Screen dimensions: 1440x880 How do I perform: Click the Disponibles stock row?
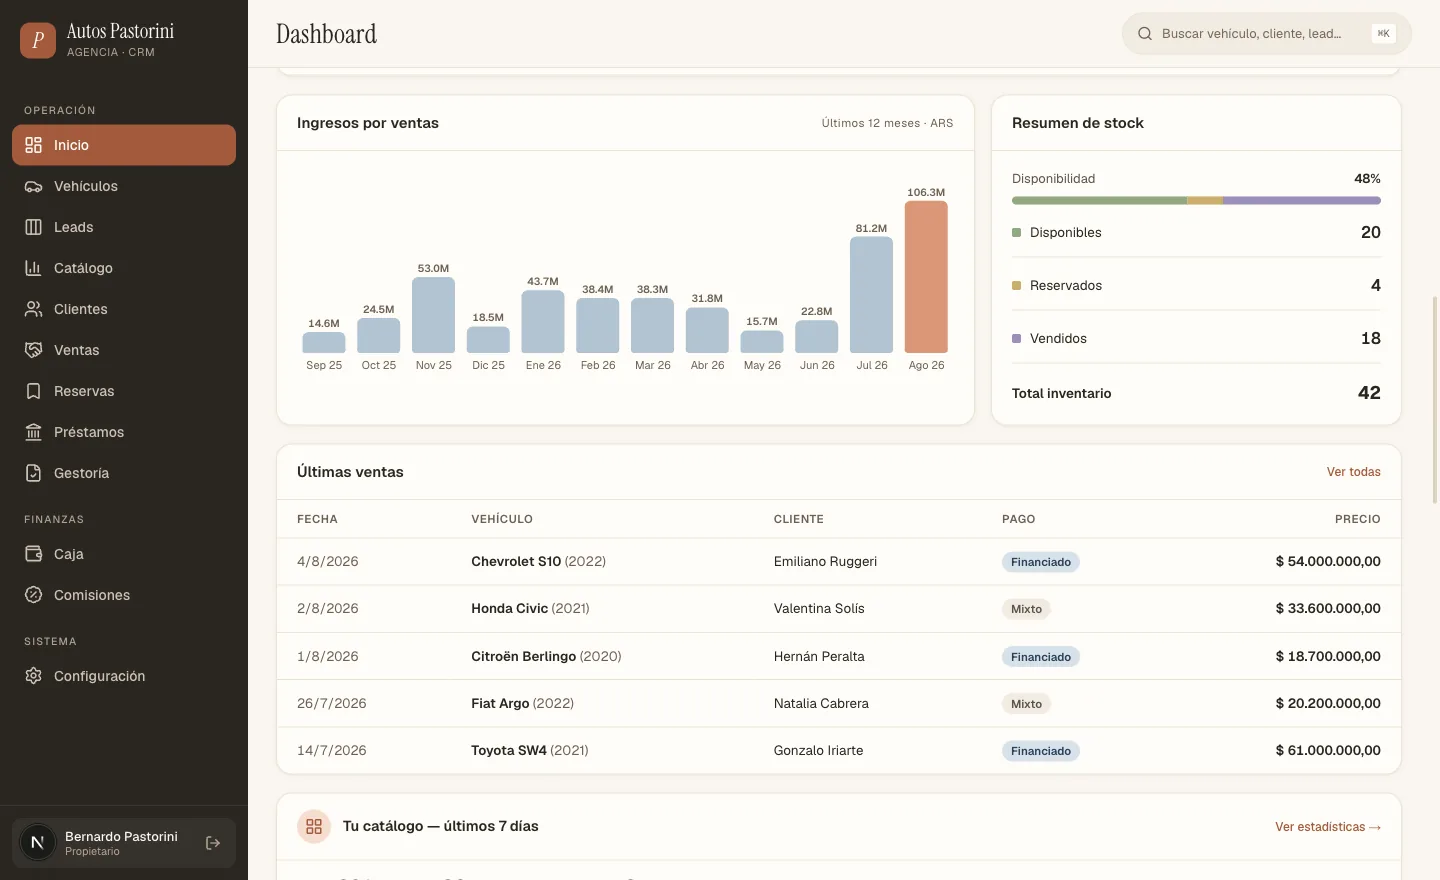[x=1196, y=232]
